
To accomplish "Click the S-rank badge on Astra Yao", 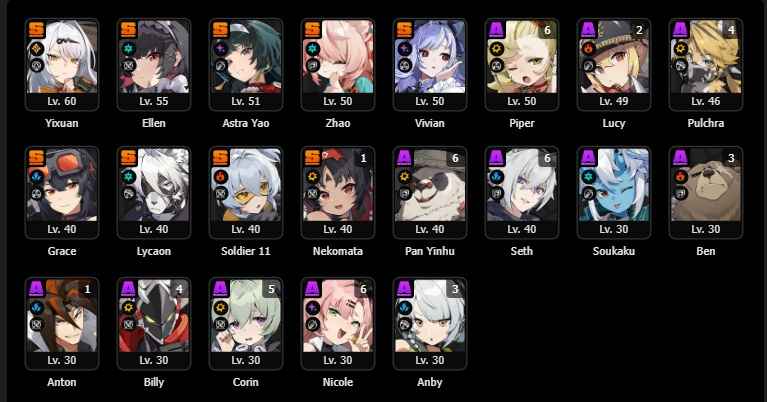I will pos(221,30).
